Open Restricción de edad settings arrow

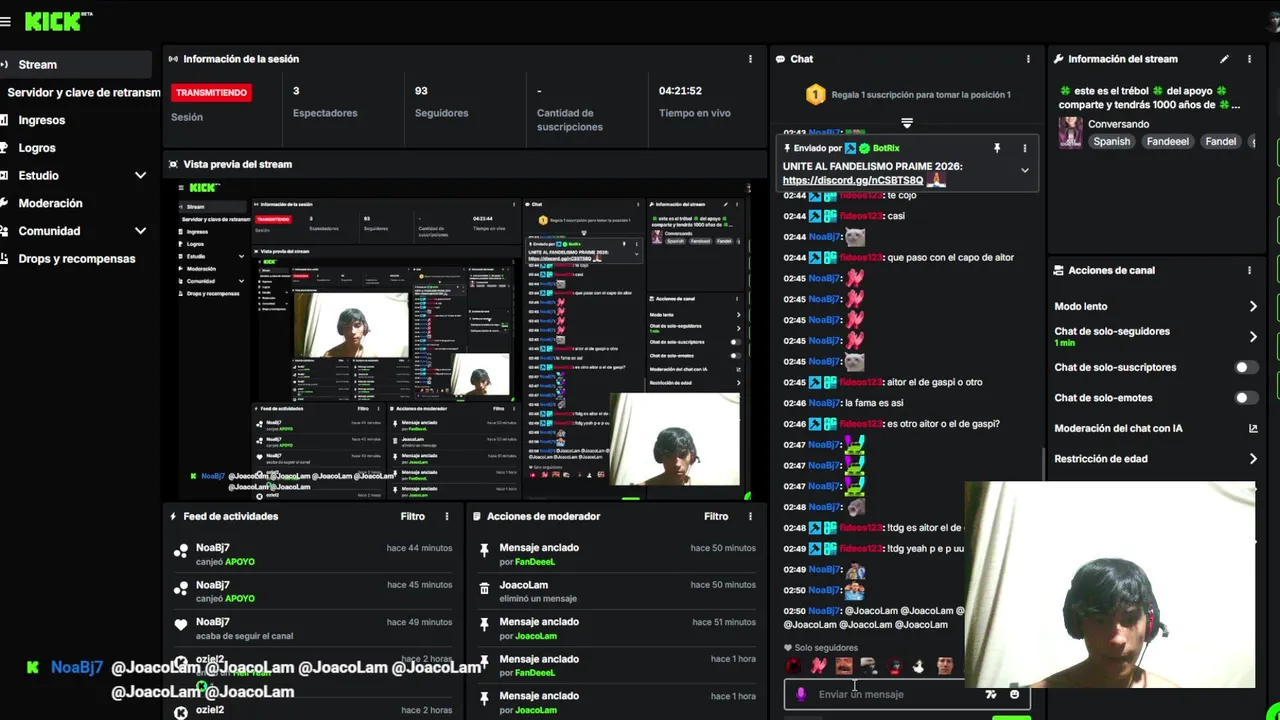click(1253, 459)
